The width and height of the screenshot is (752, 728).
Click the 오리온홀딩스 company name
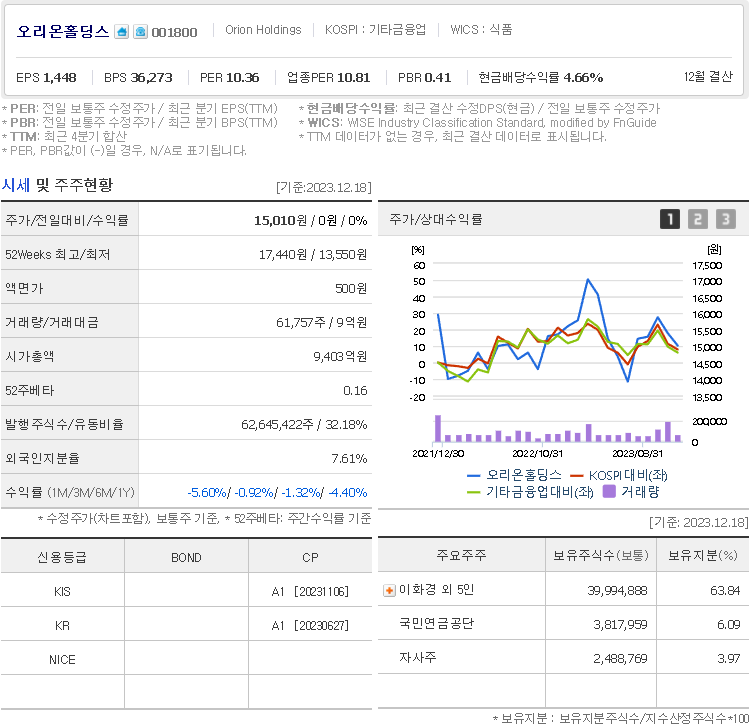click(63, 32)
